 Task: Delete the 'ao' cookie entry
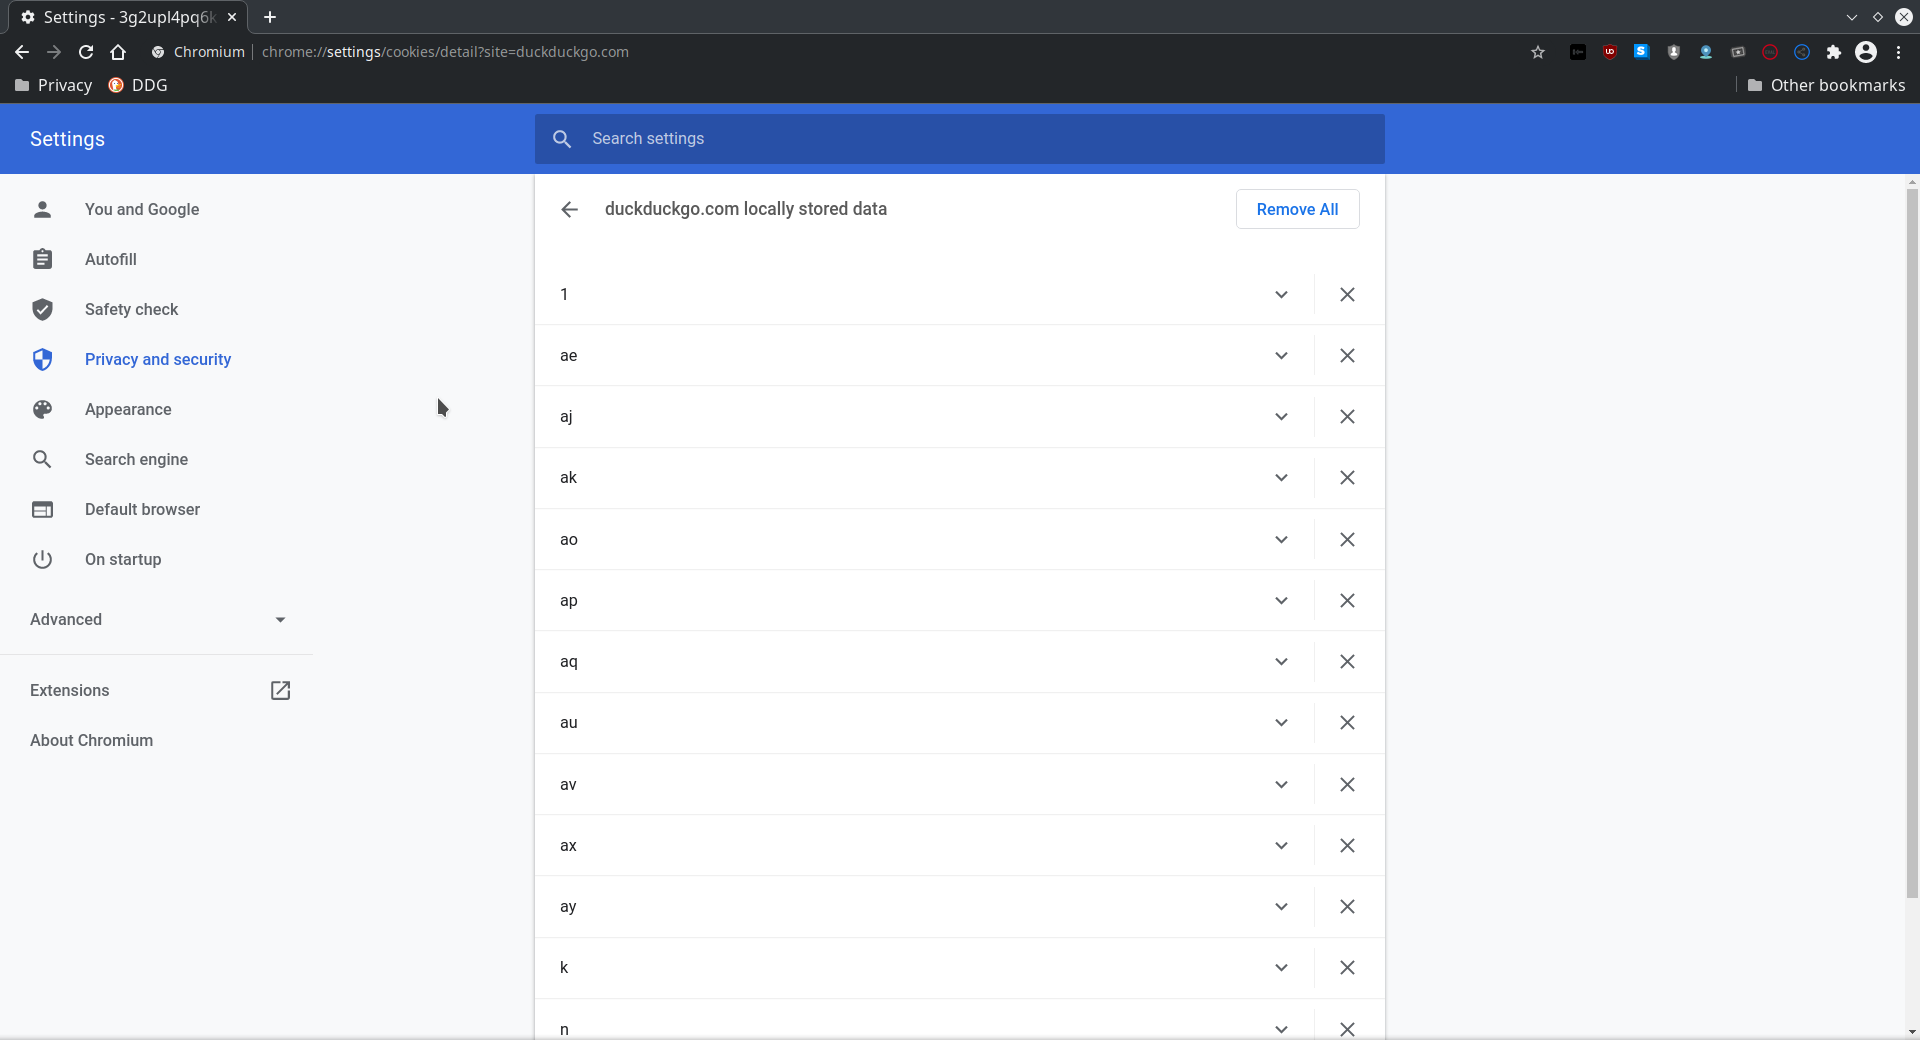click(x=1347, y=539)
